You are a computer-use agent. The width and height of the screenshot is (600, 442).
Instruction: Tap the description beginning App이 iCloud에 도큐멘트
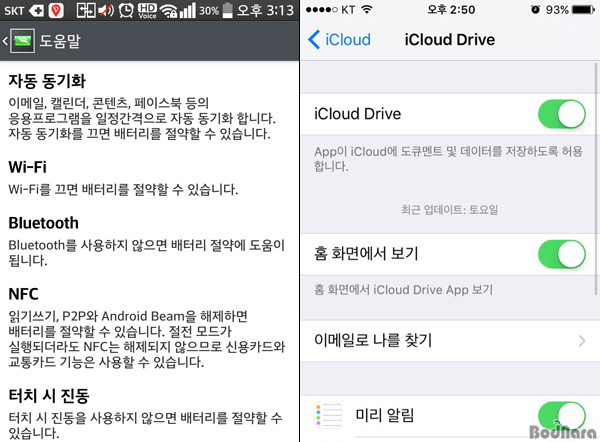pos(448,159)
